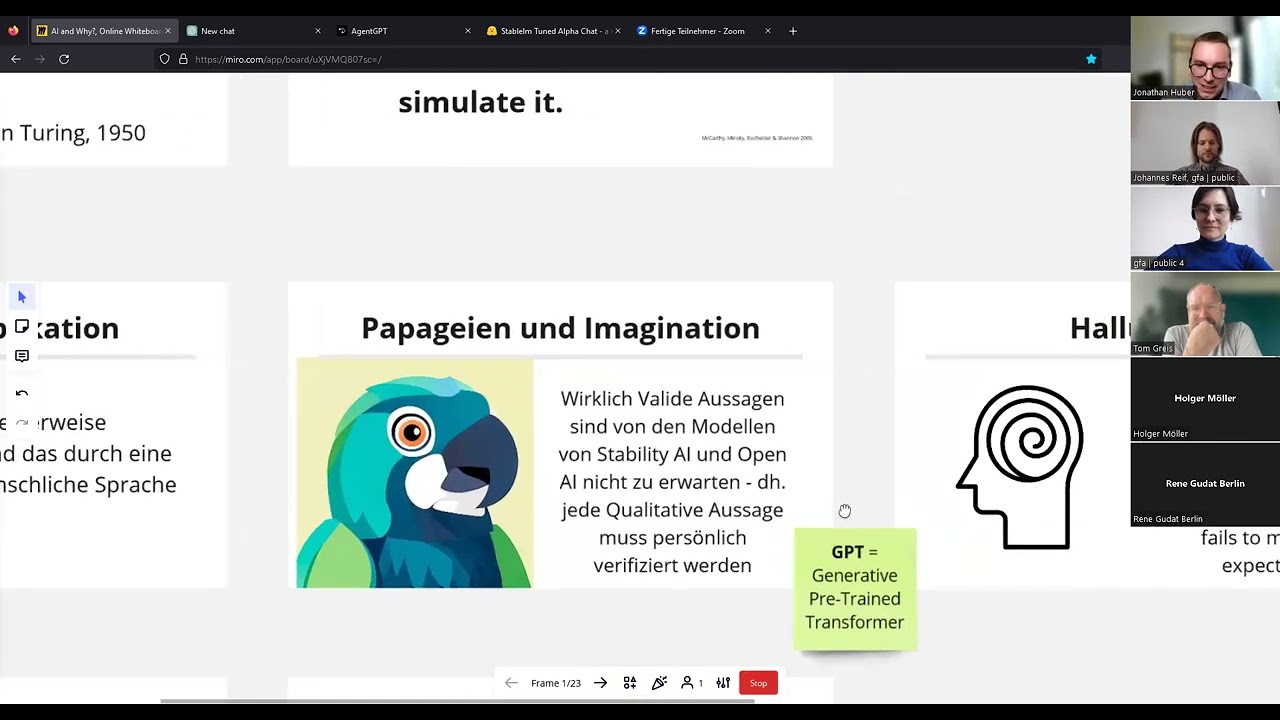This screenshot has width=1280, height=720.
Task: Stop the presentation mode
Action: tap(758, 683)
